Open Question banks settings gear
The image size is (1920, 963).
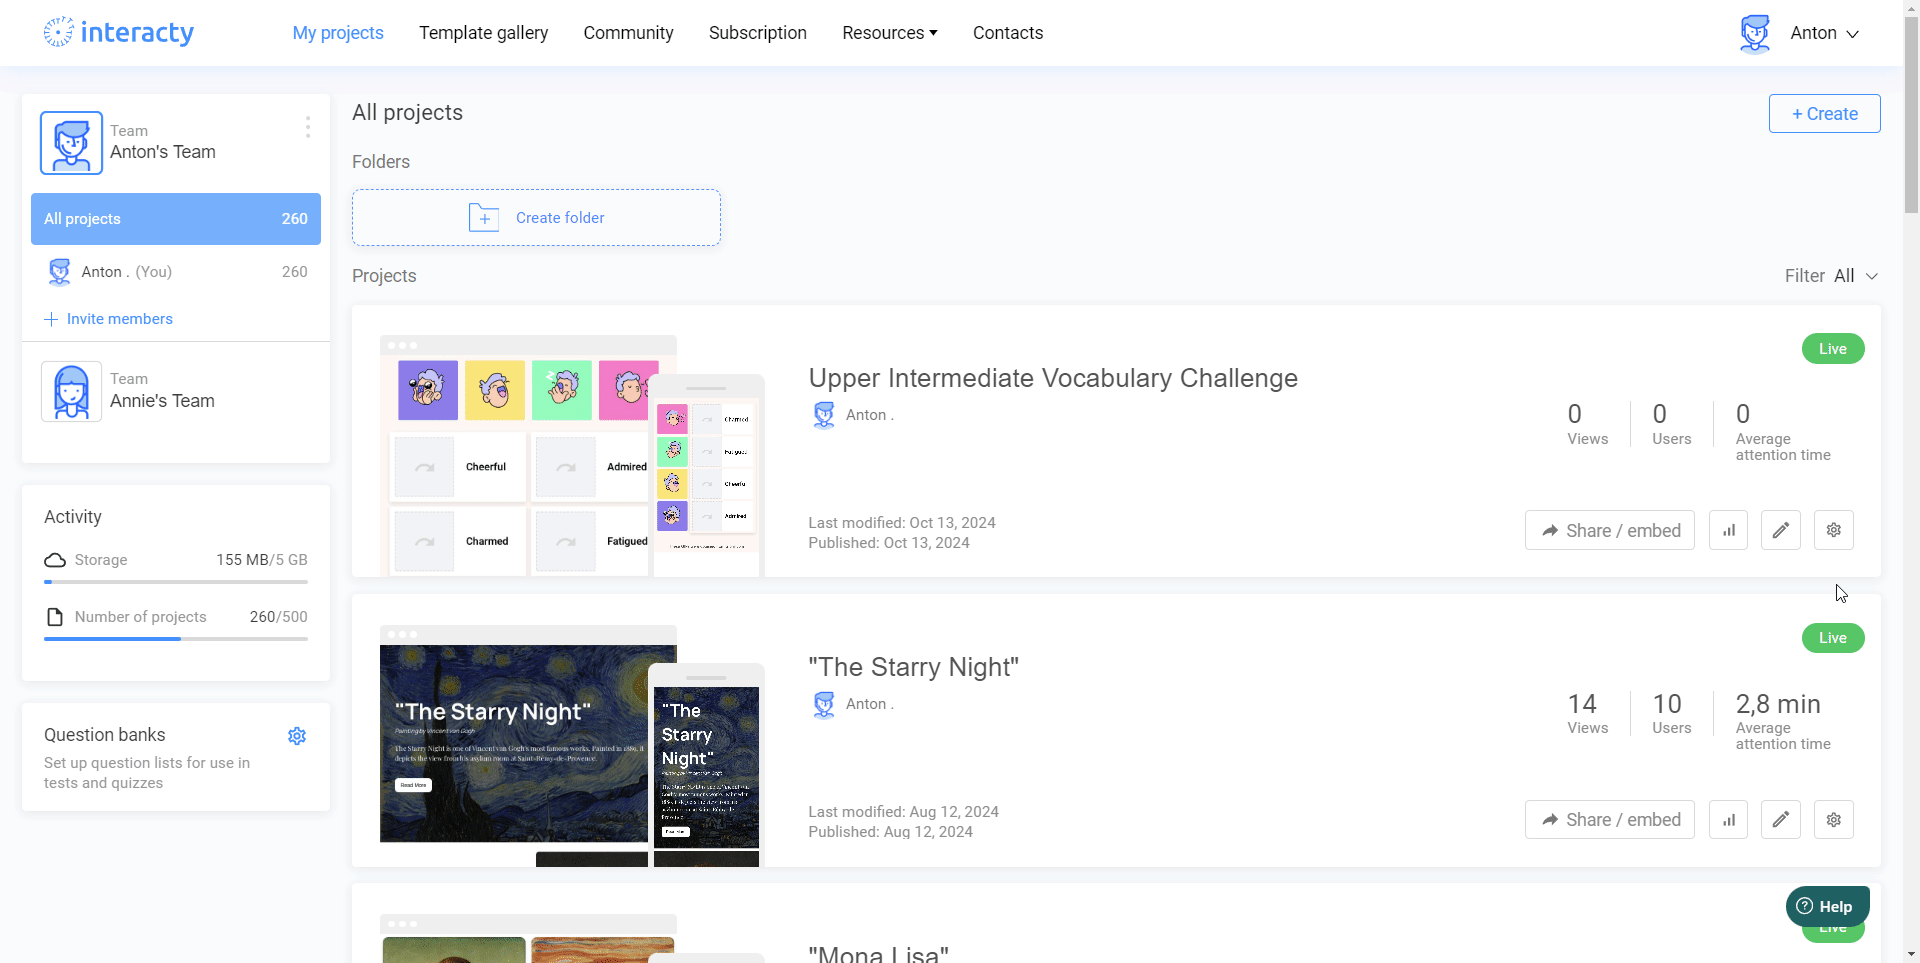[297, 736]
